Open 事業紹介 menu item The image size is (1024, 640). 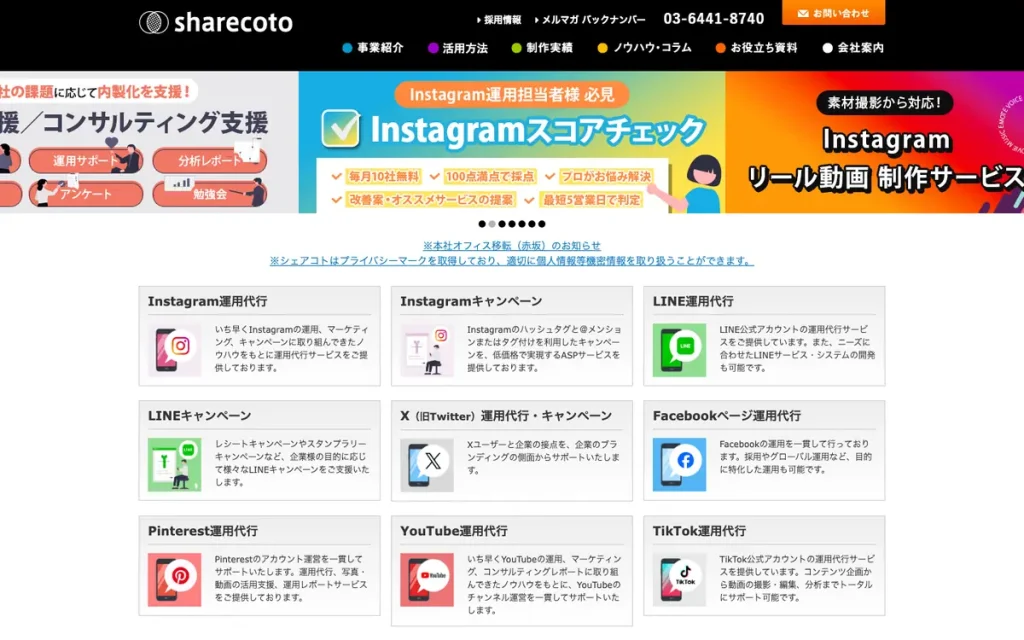pos(373,48)
